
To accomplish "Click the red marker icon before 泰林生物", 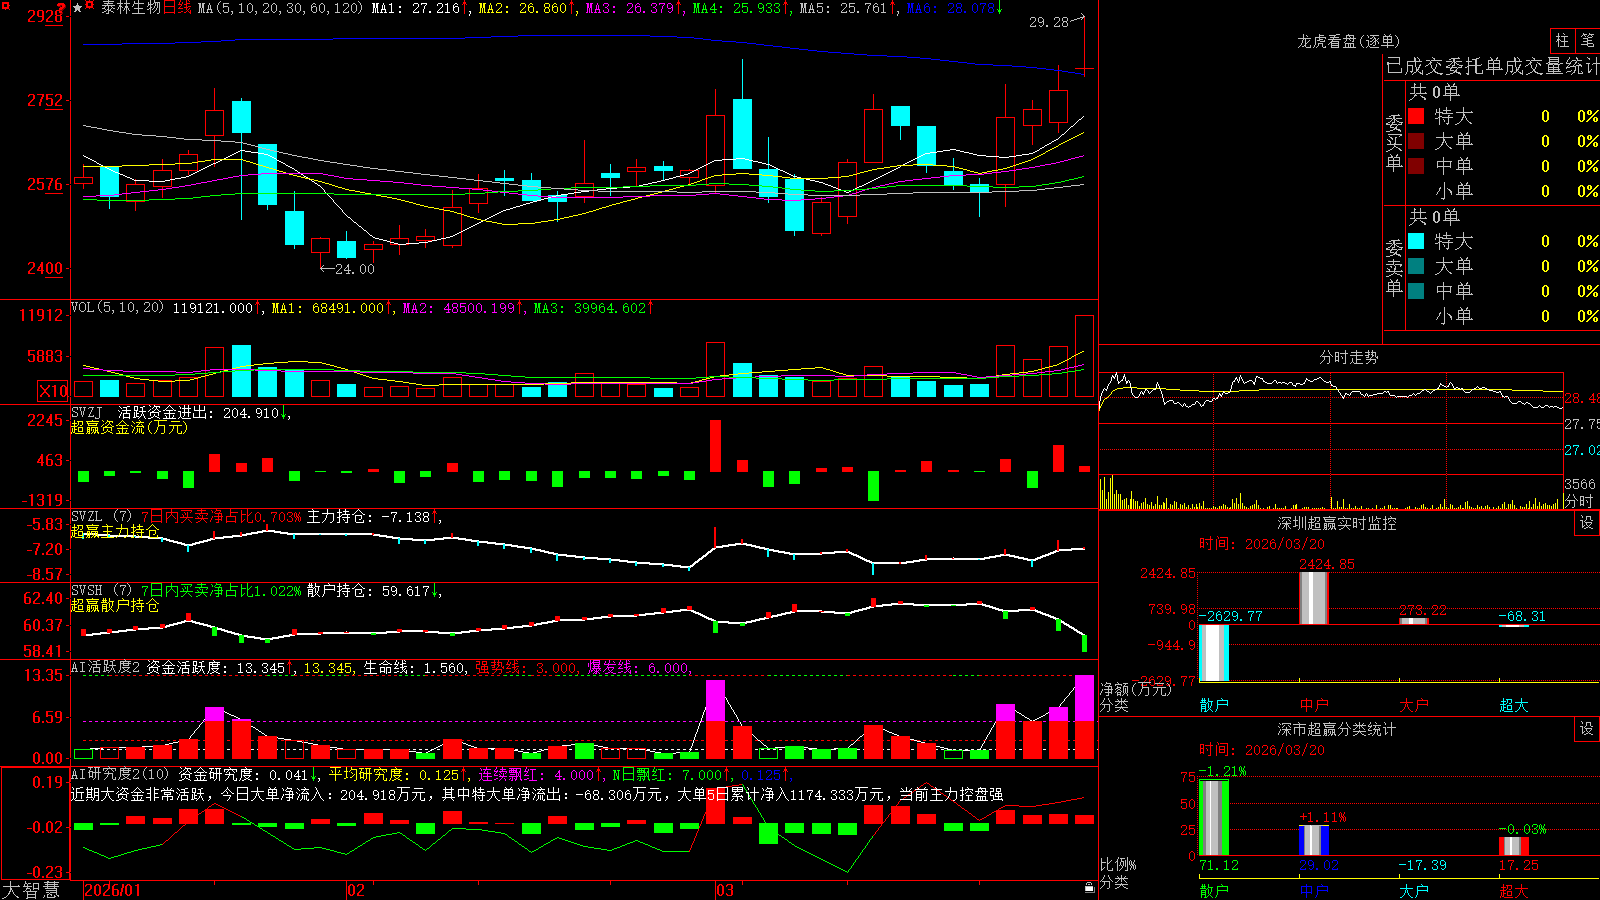I will click(89, 5).
